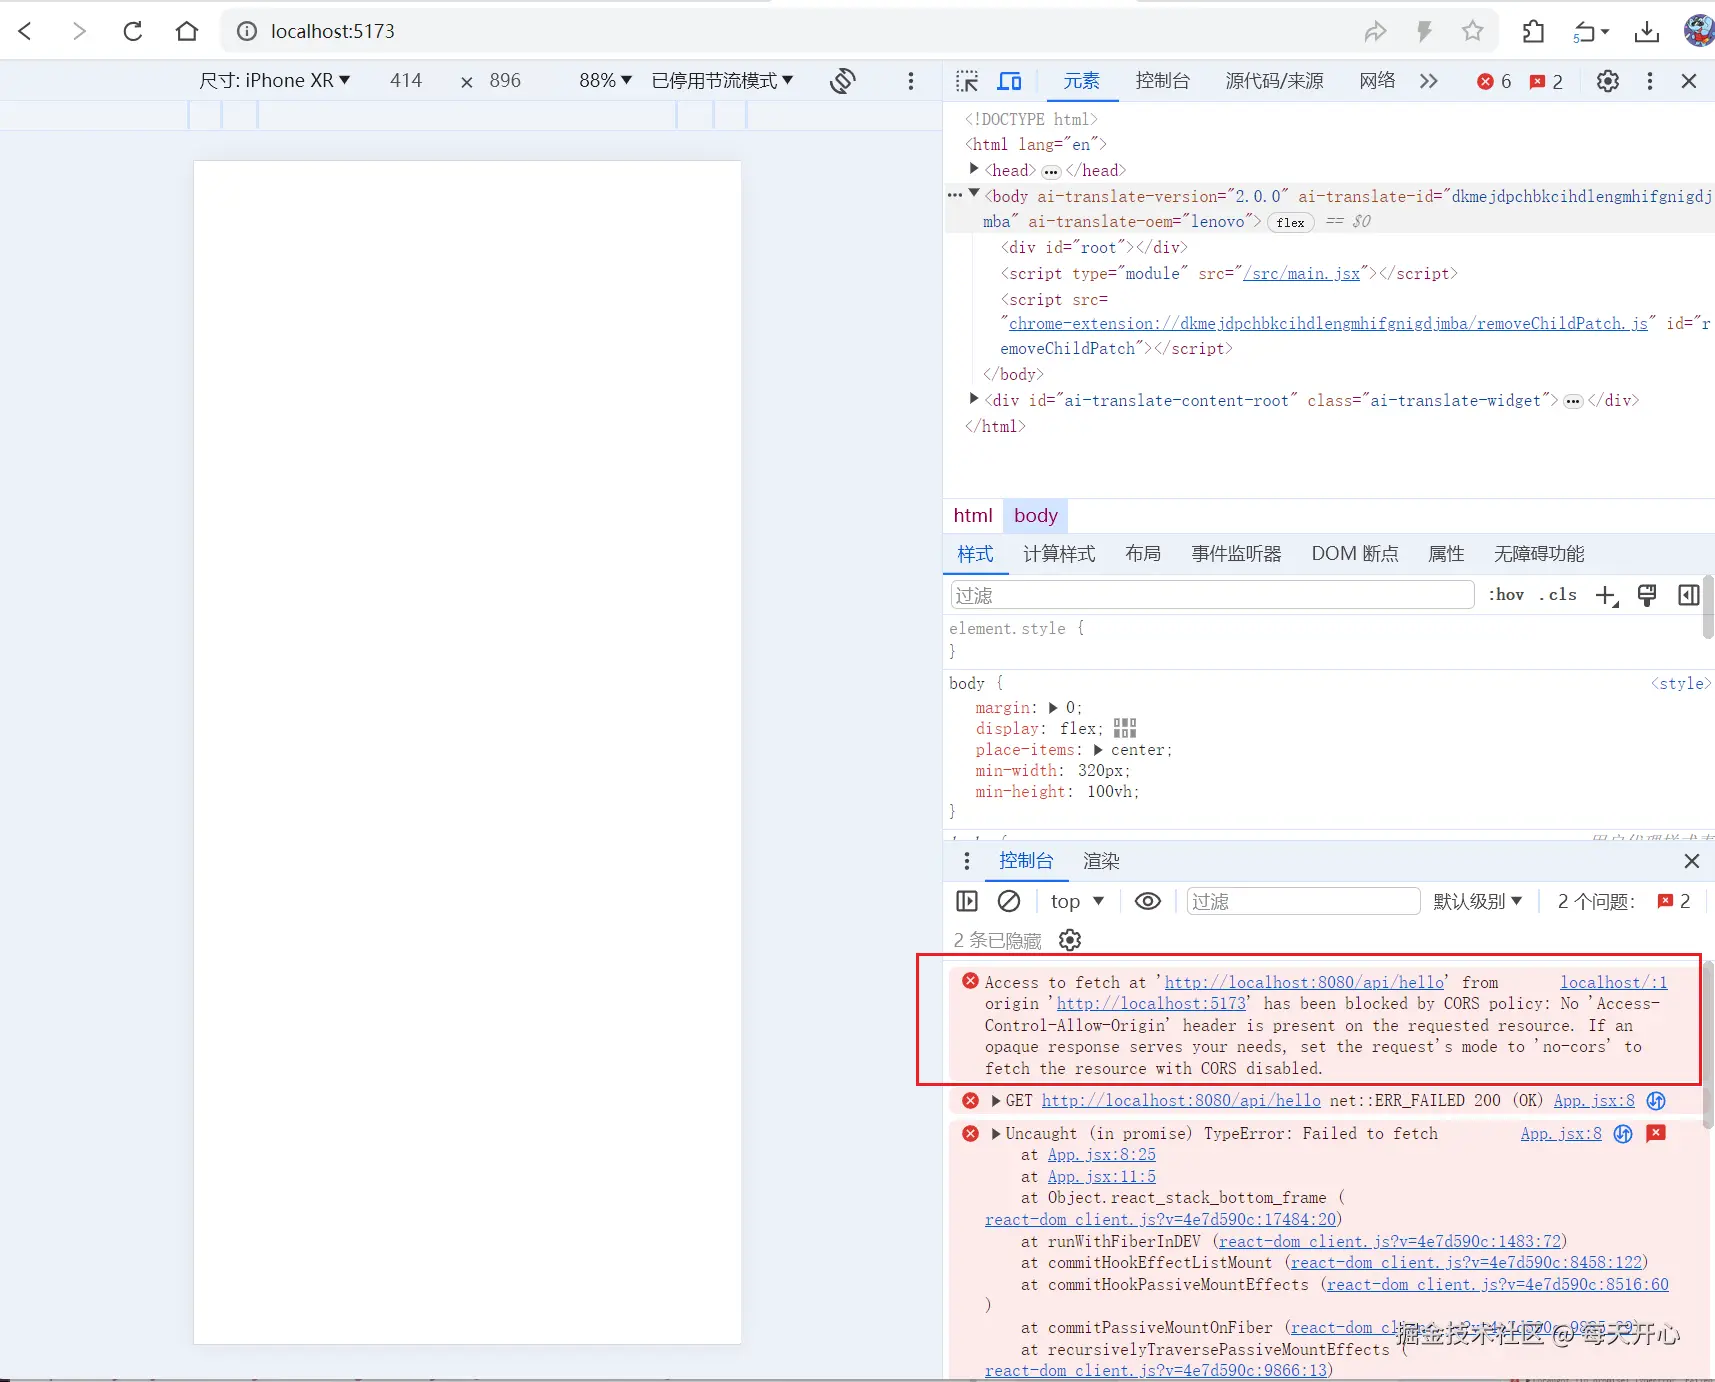Open the 网络 Network tab
The image size is (1715, 1382).
pyautogui.click(x=1377, y=81)
